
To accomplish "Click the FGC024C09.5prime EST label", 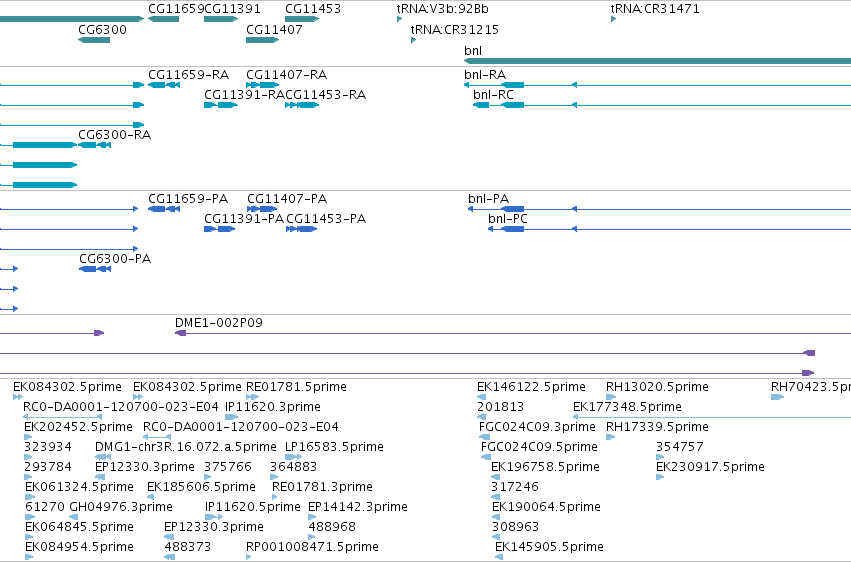I will point(539,447).
